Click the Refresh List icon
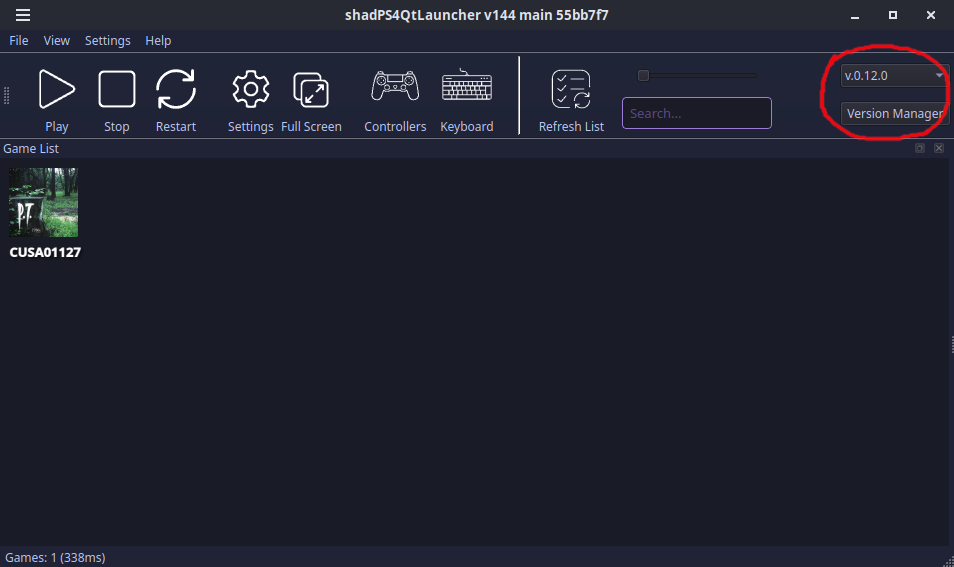954x567 pixels. pos(571,89)
